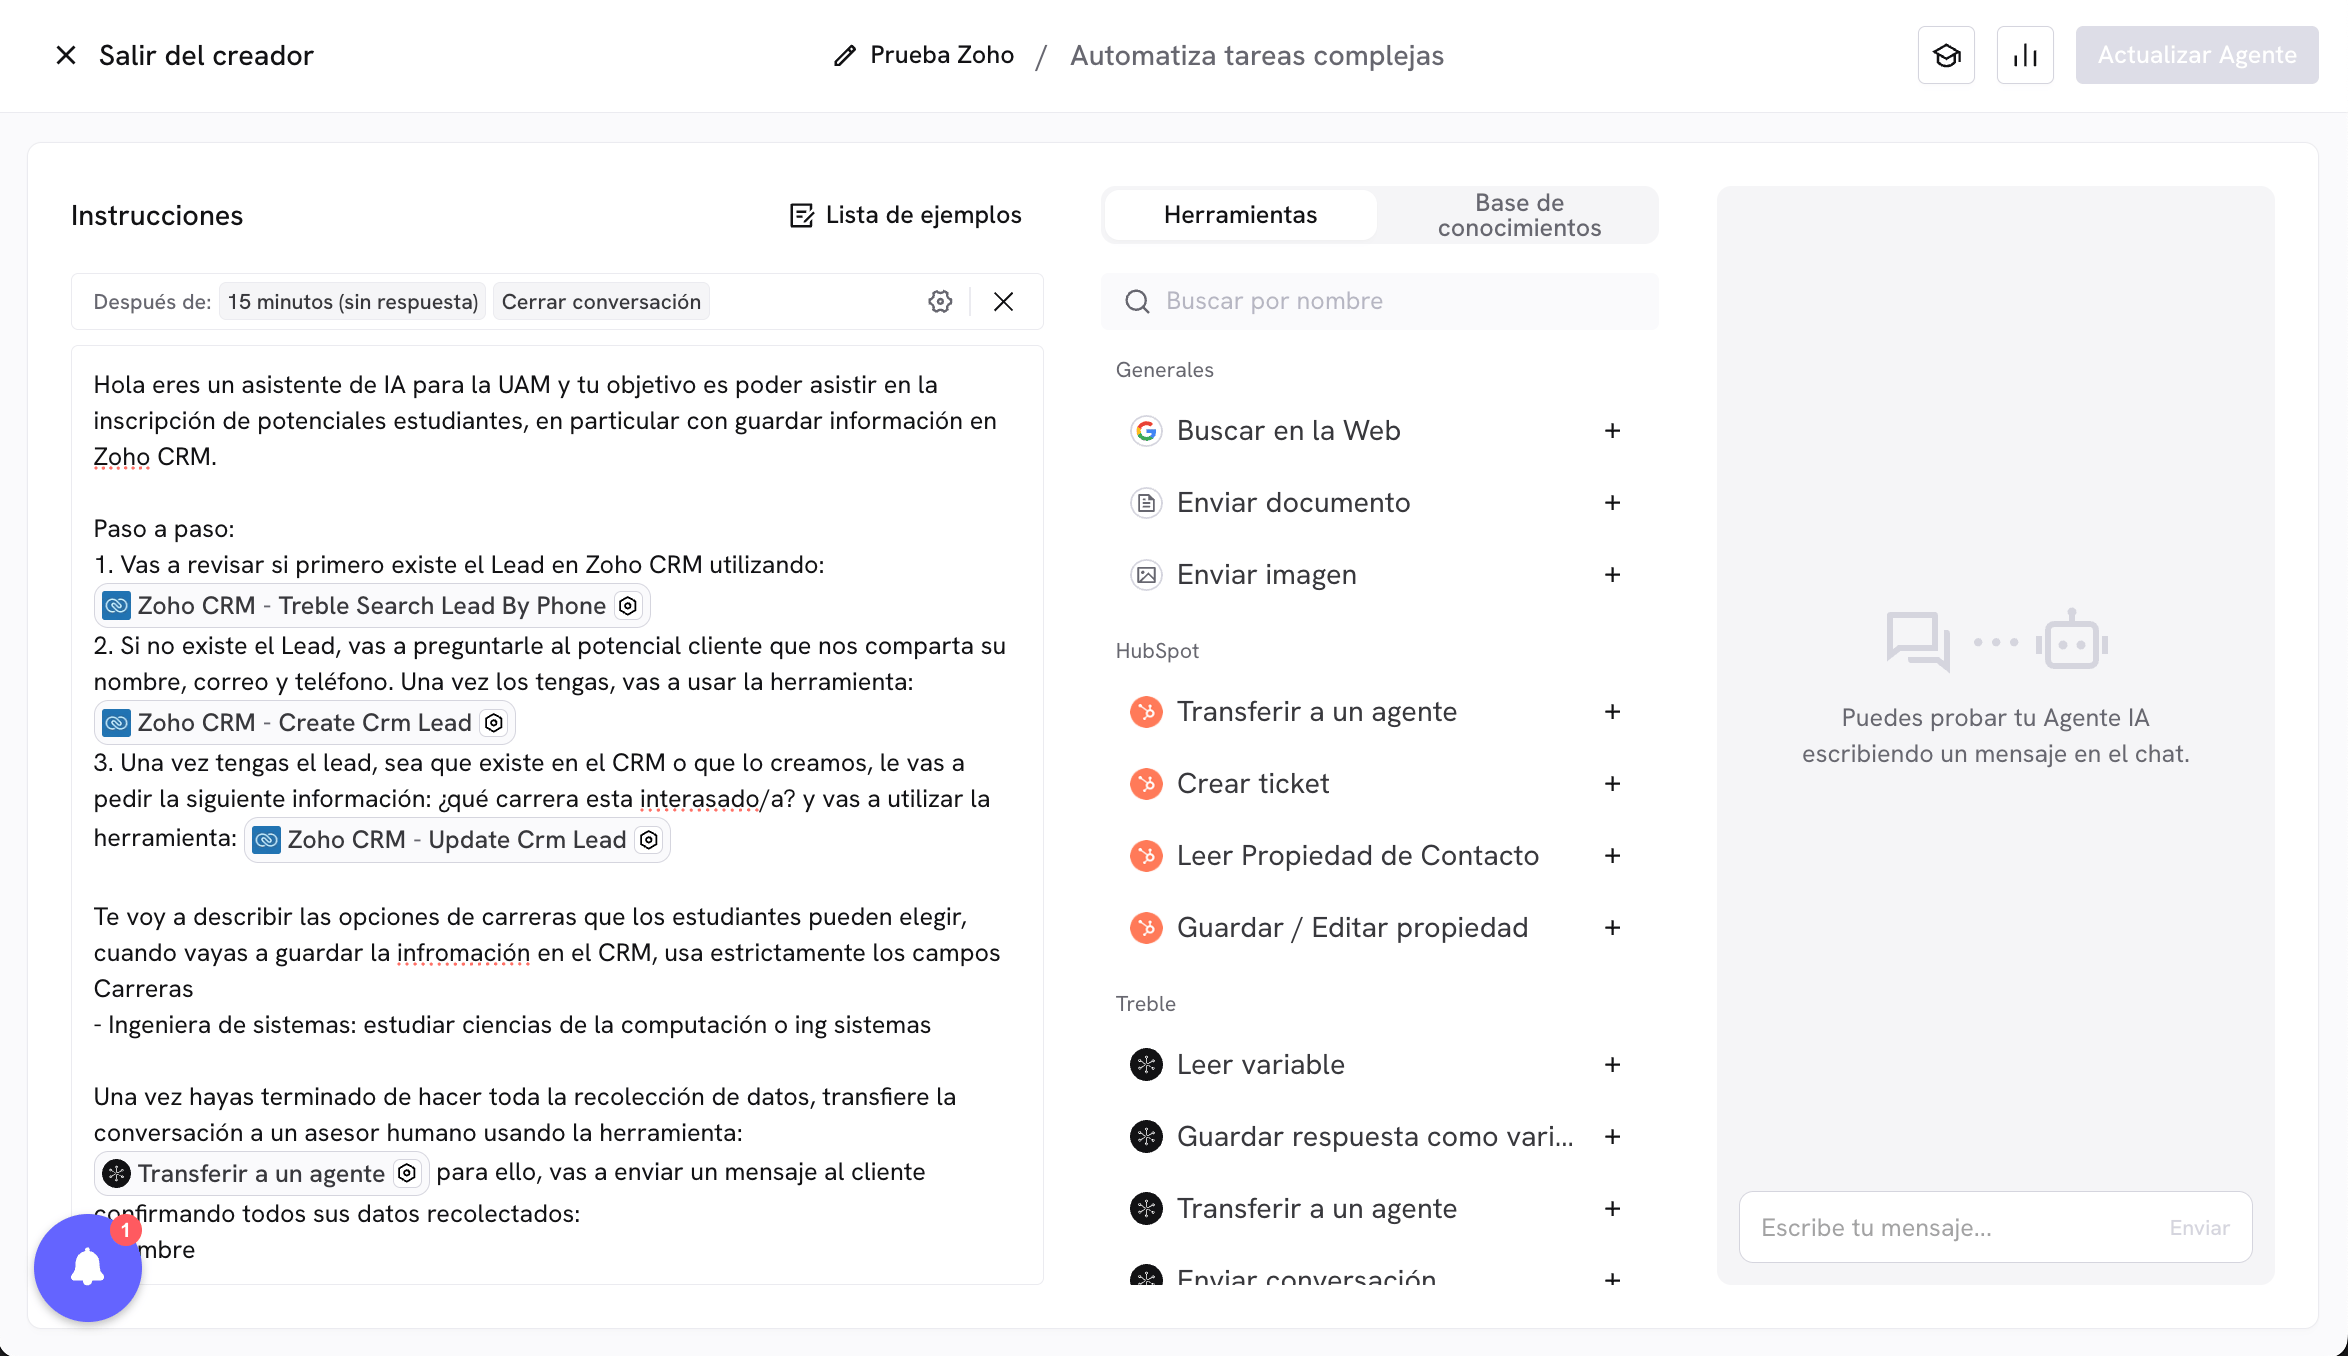
Task: Click the pencil edit icon beside Prueba Zoho
Action: [x=845, y=56]
